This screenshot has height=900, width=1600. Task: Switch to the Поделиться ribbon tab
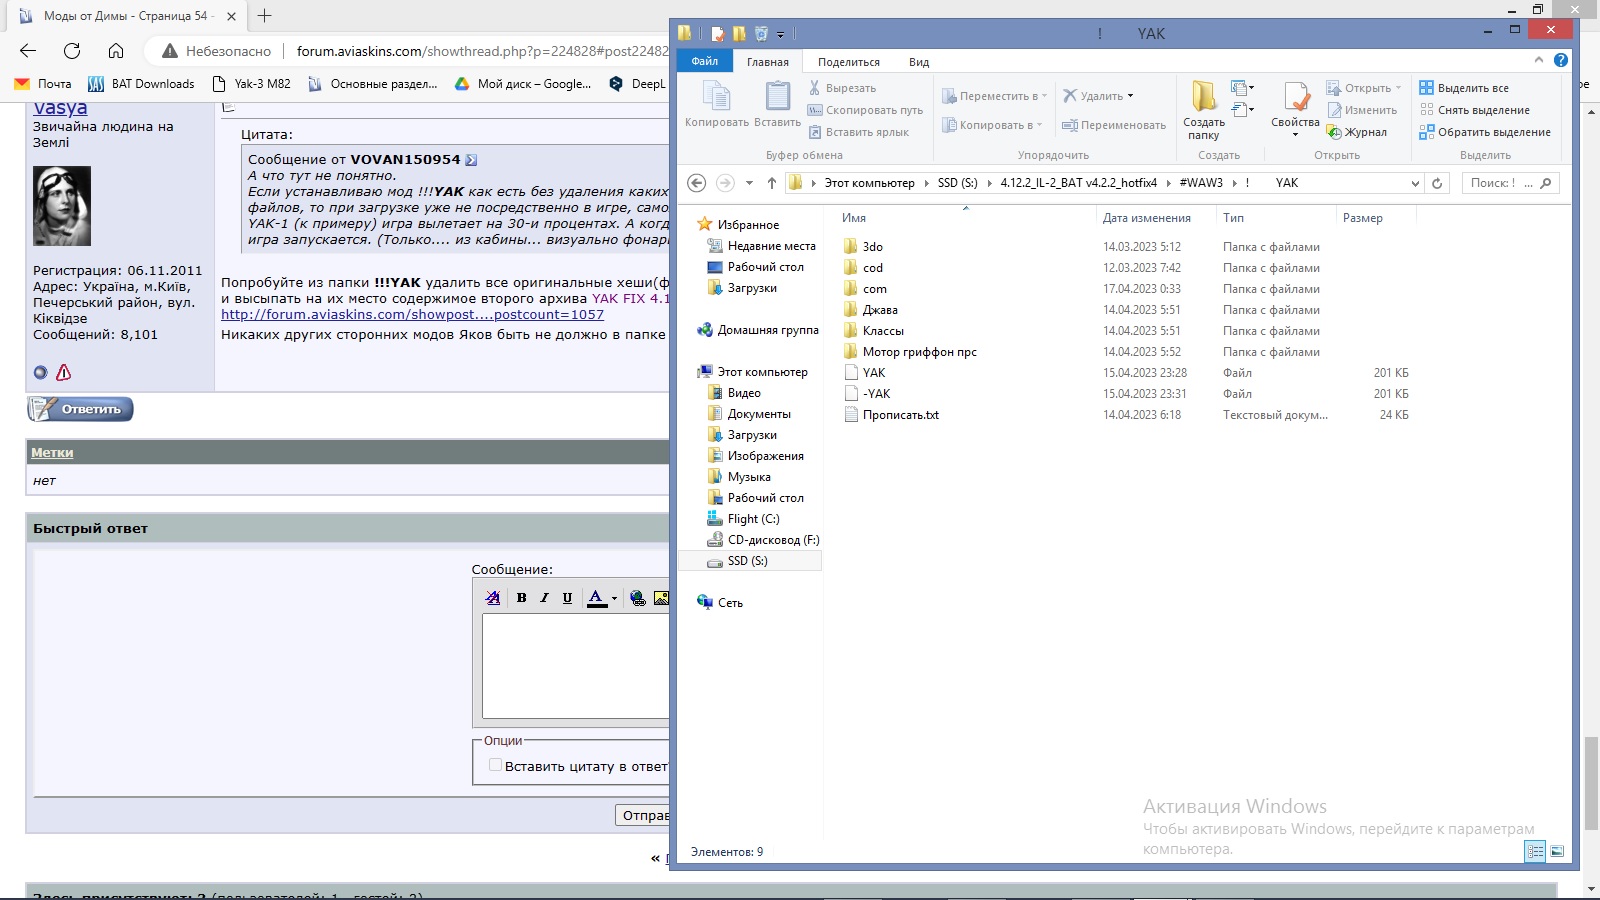click(848, 62)
